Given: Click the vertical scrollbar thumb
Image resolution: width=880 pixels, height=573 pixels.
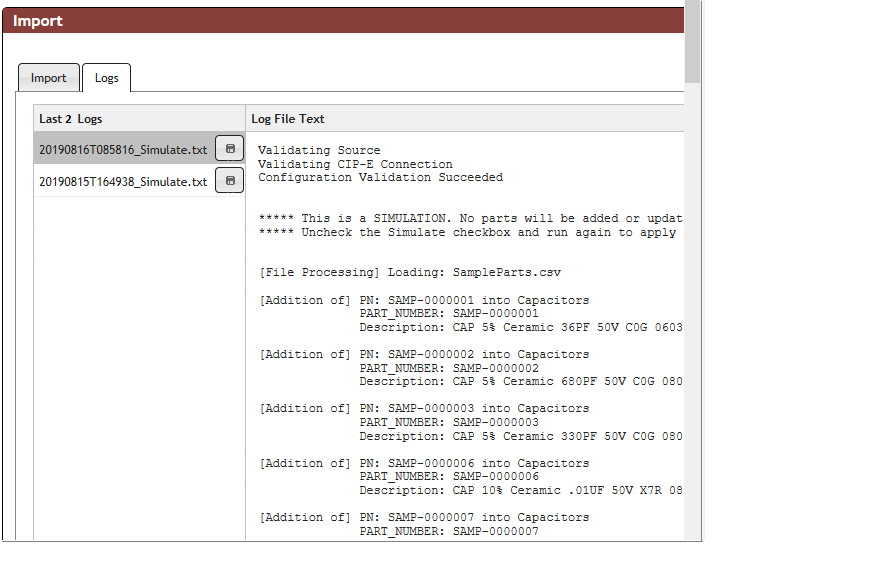Looking at the screenshot, I should 693,40.
